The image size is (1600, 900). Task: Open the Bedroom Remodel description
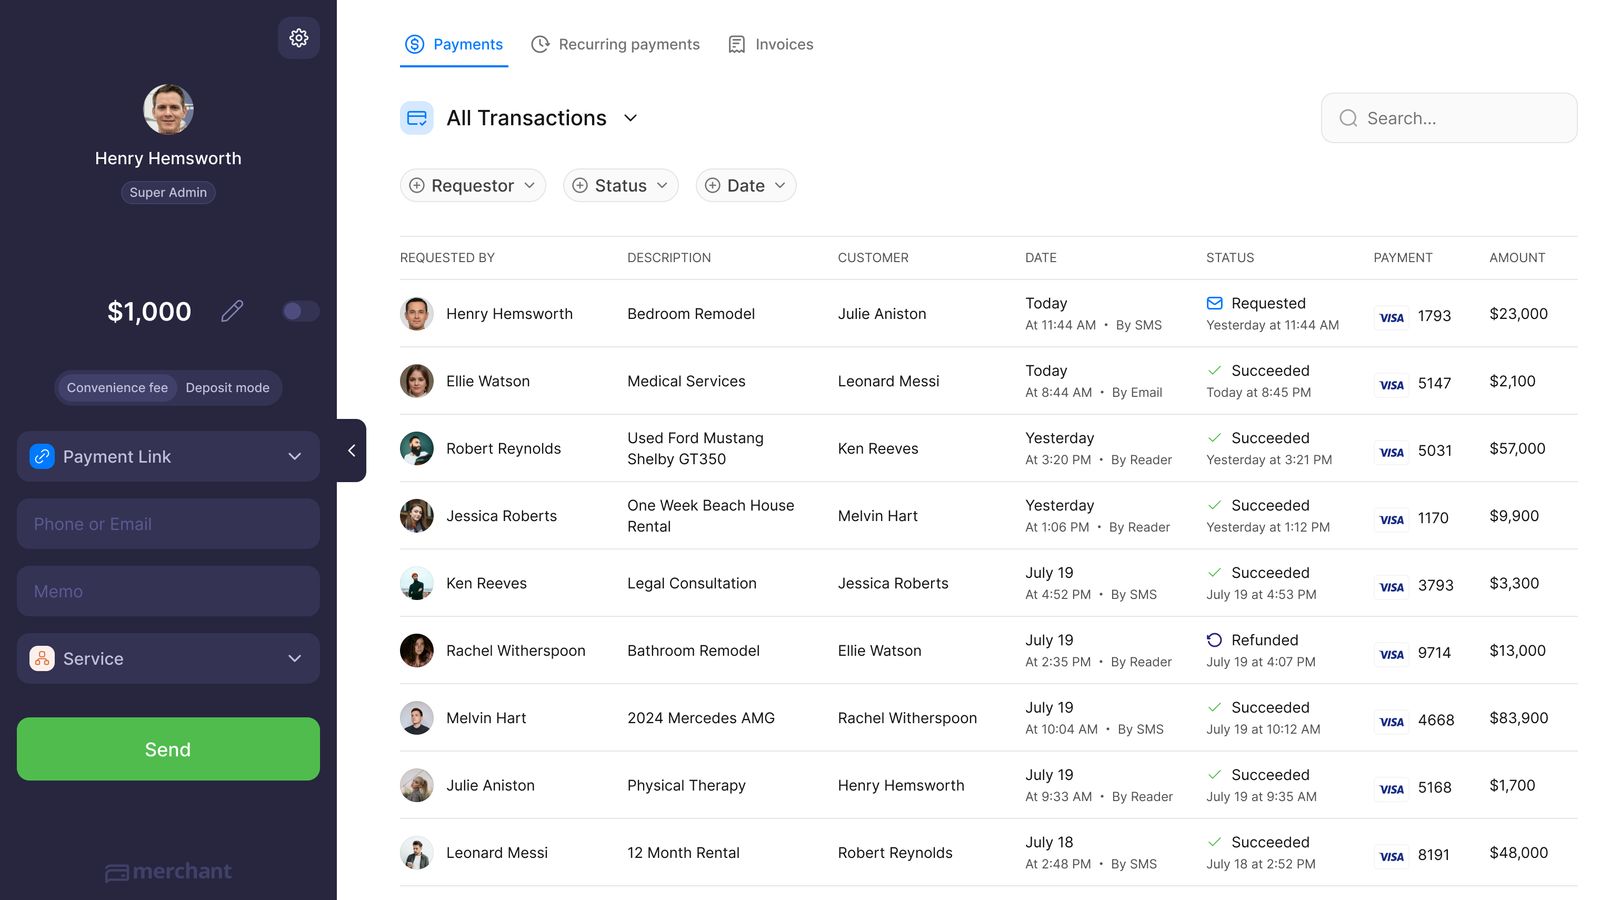tap(691, 314)
